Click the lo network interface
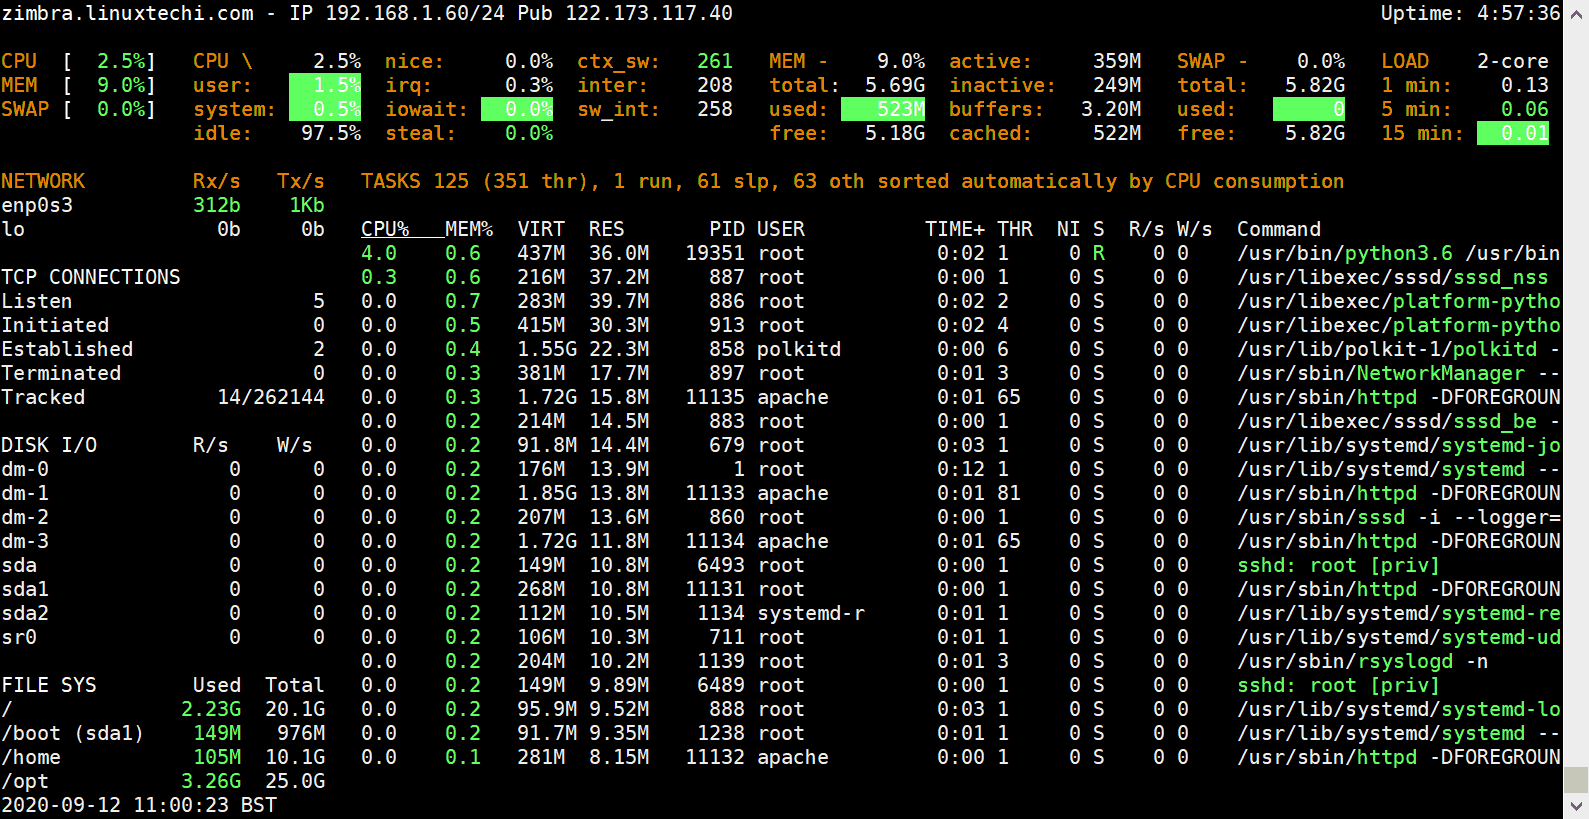This screenshot has height=819, width=1589. tap(13, 229)
